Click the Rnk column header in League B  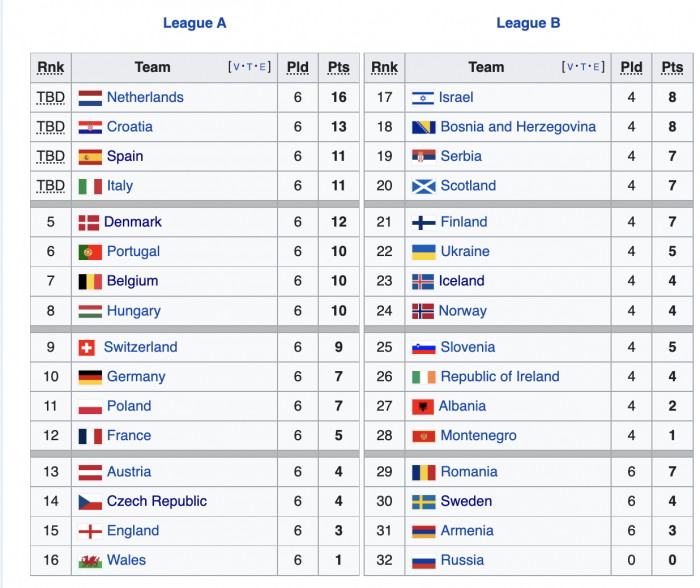pos(384,67)
